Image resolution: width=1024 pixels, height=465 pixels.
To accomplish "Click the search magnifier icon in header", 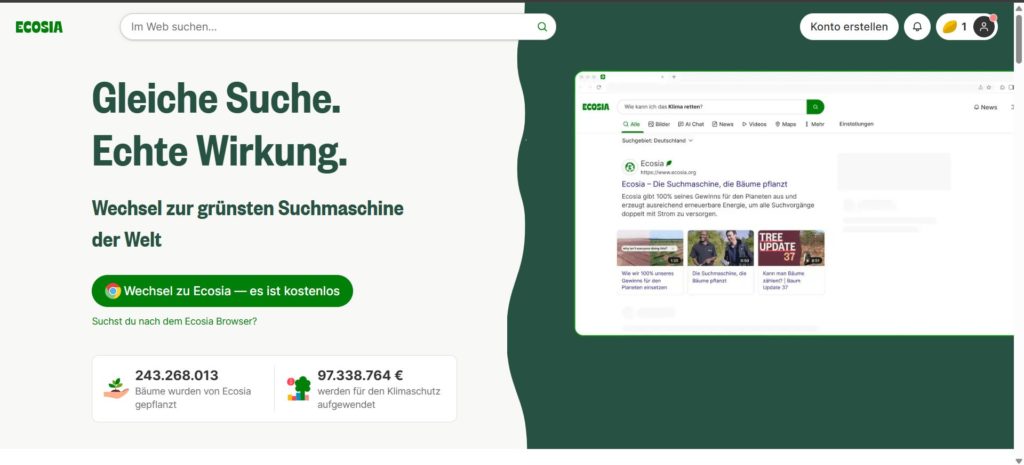I will (x=542, y=27).
